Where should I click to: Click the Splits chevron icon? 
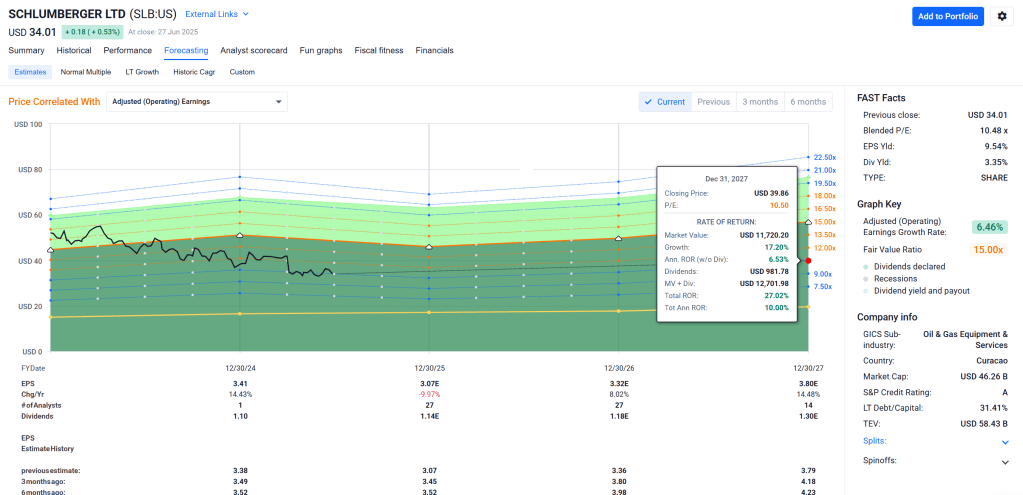coord(1004,441)
